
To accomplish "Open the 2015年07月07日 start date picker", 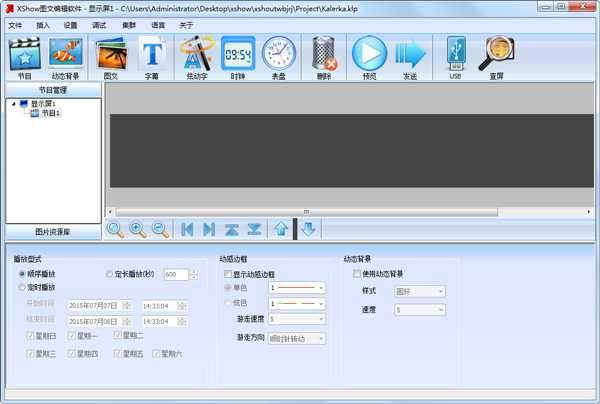I will pos(99,306).
